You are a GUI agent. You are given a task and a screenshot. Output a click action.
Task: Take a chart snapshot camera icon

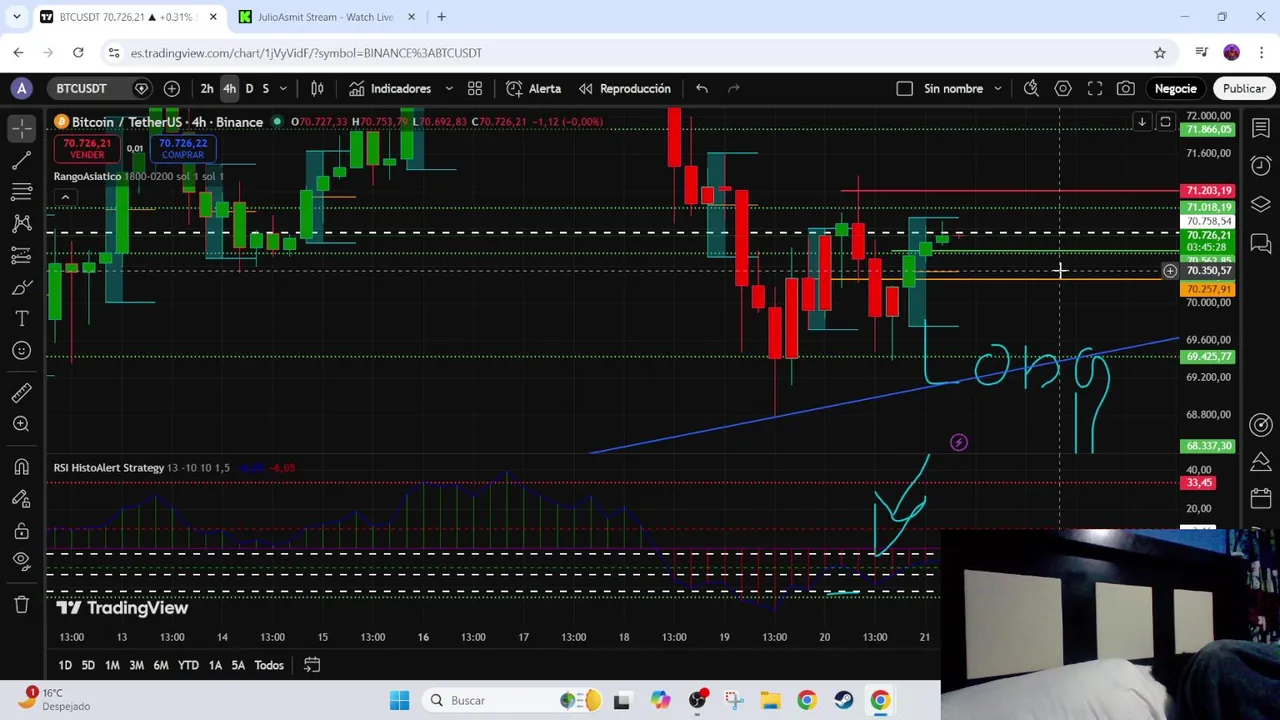coord(1126,89)
